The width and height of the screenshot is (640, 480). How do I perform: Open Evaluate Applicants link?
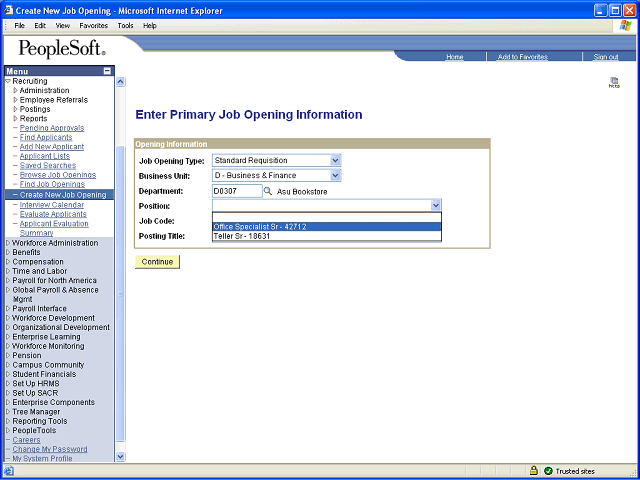53,214
